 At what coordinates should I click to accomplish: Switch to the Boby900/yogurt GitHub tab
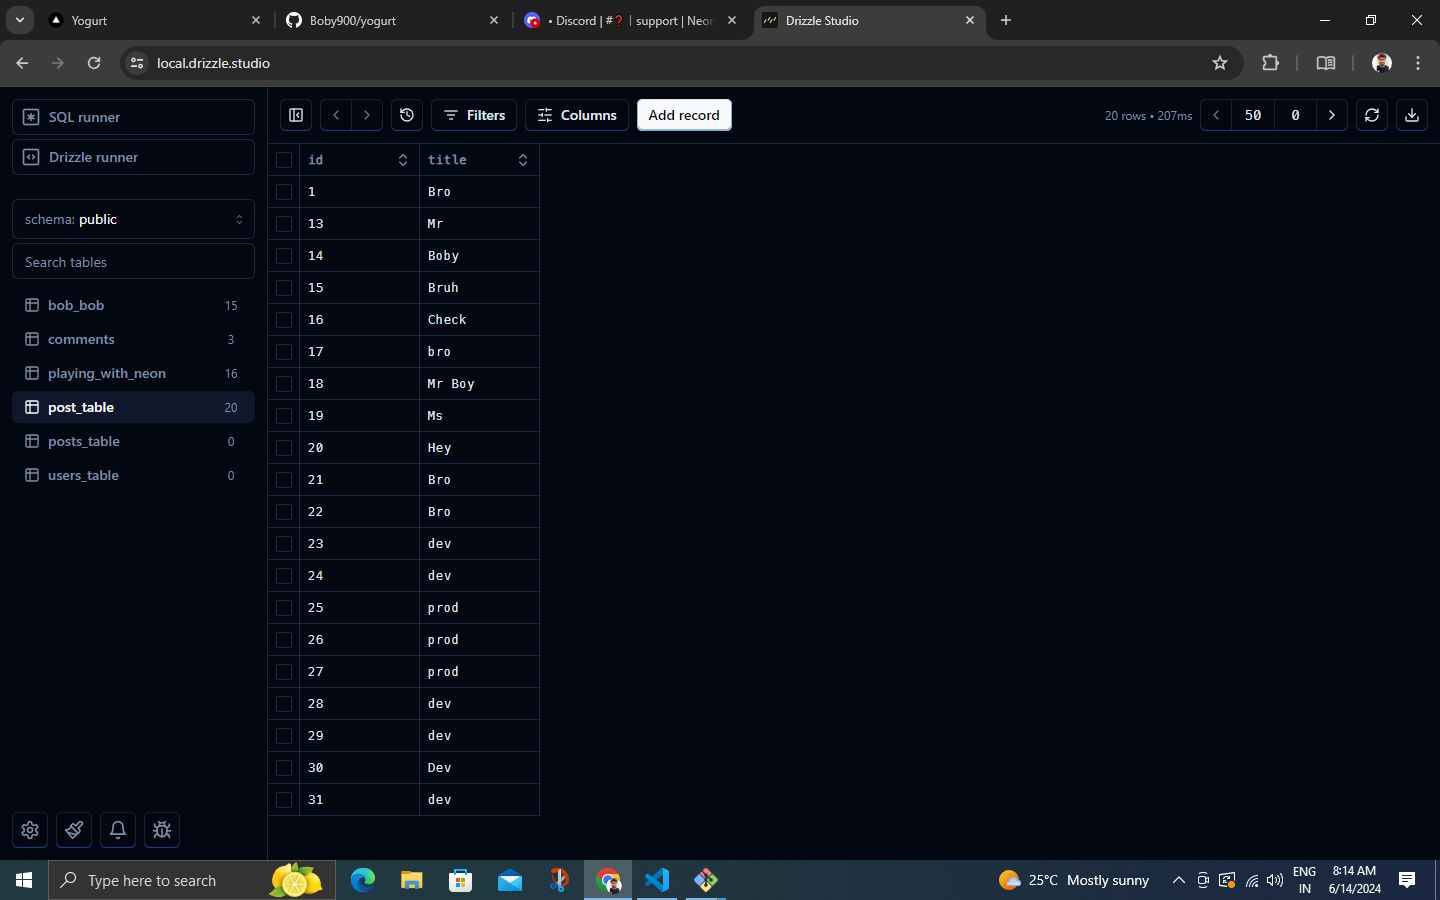[x=392, y=20]
